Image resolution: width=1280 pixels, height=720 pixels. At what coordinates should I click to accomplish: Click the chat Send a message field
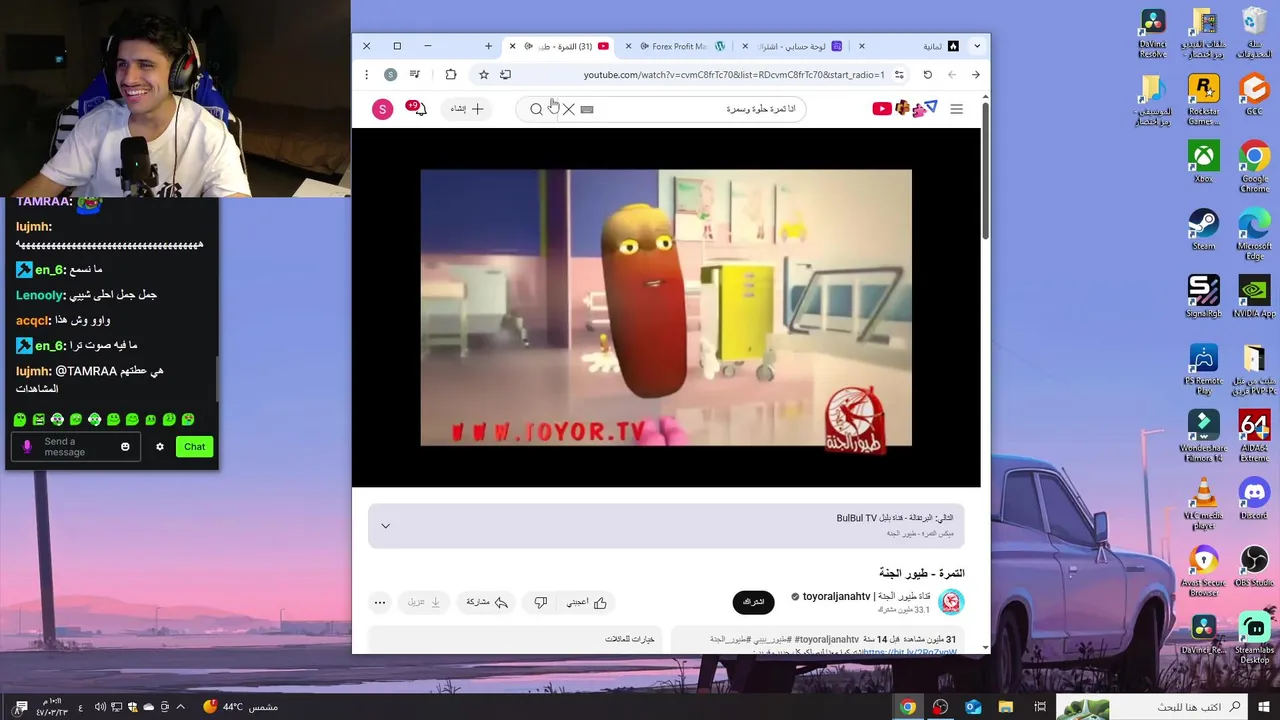[x=75, y=447]
